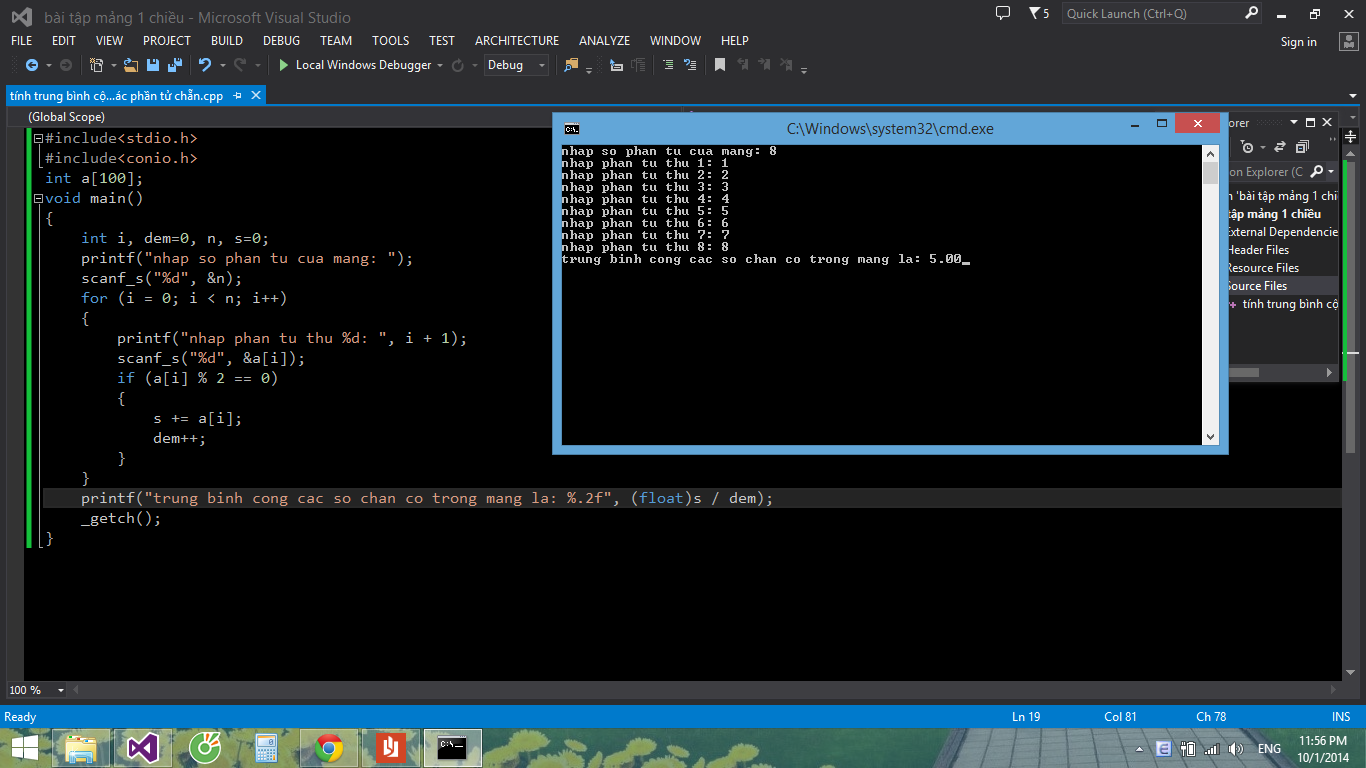Image resolution: width=1366 pixels, height=768 pixels.
Task: Open the ANALYZE menu
Action: [604, 41]
